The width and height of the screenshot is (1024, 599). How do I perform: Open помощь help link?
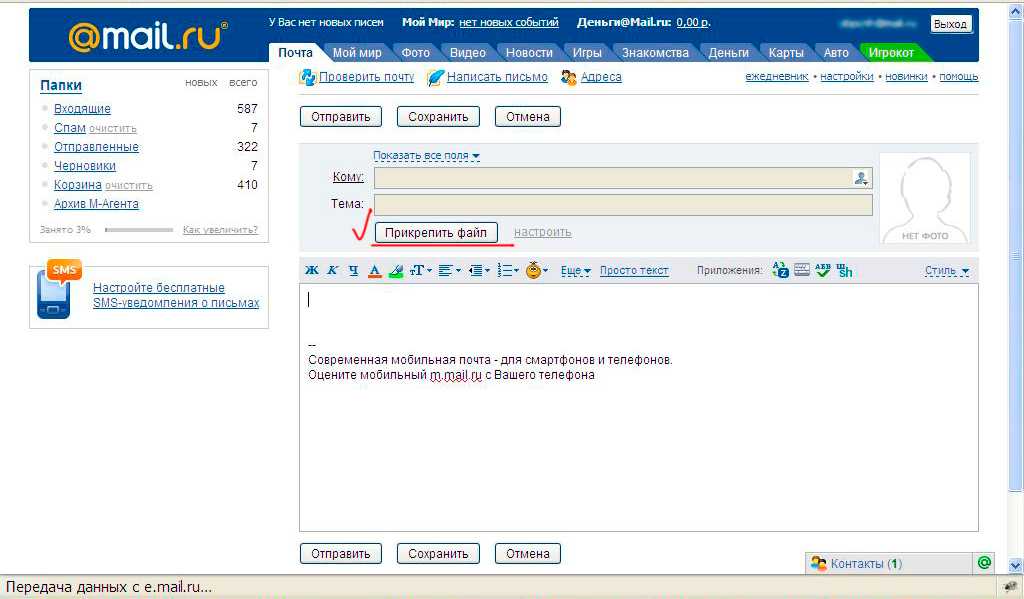[959, 76]
